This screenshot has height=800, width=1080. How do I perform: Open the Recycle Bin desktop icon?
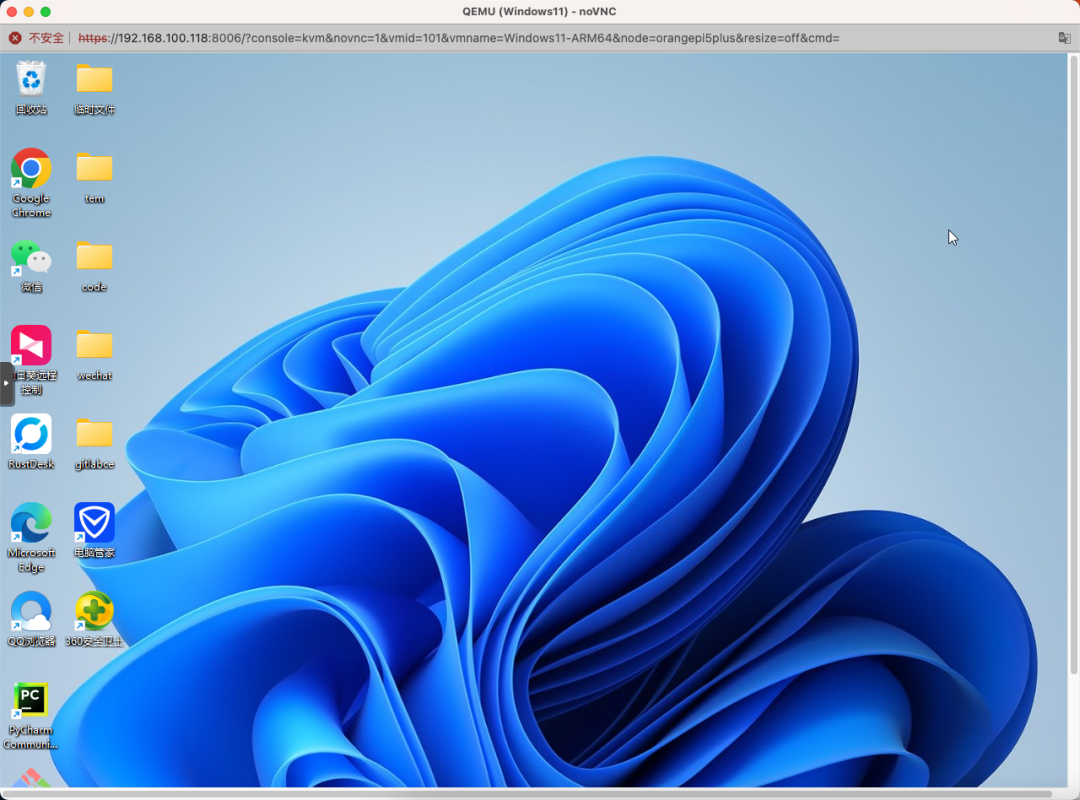pyautogui.click(x=31, y=80)
